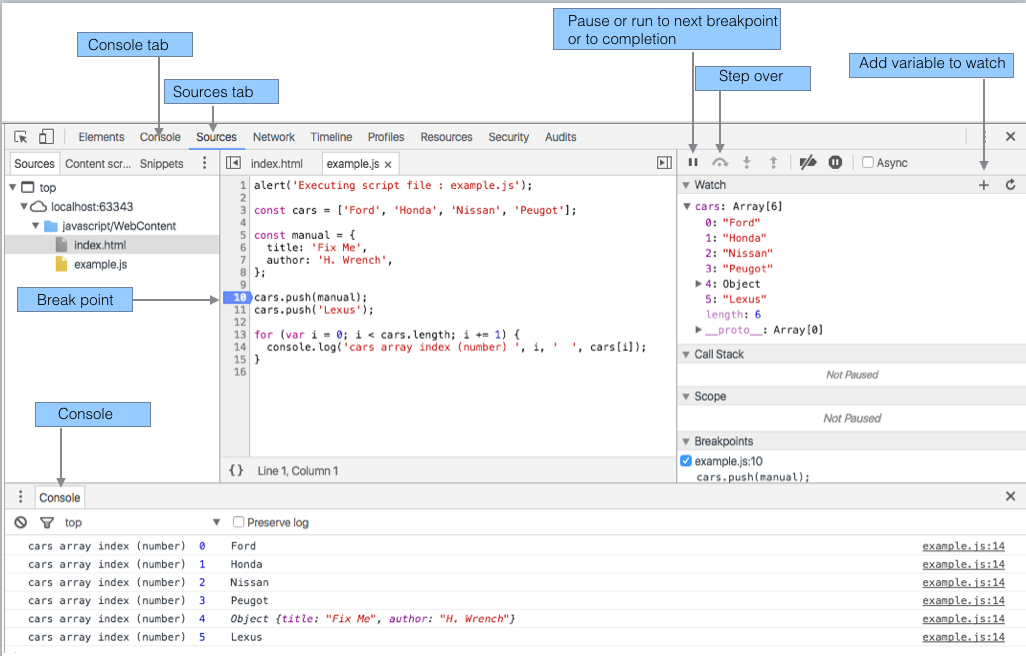The image size is (1026, 656).
Task: Click the Pause script execution icon
Action: 693,162
